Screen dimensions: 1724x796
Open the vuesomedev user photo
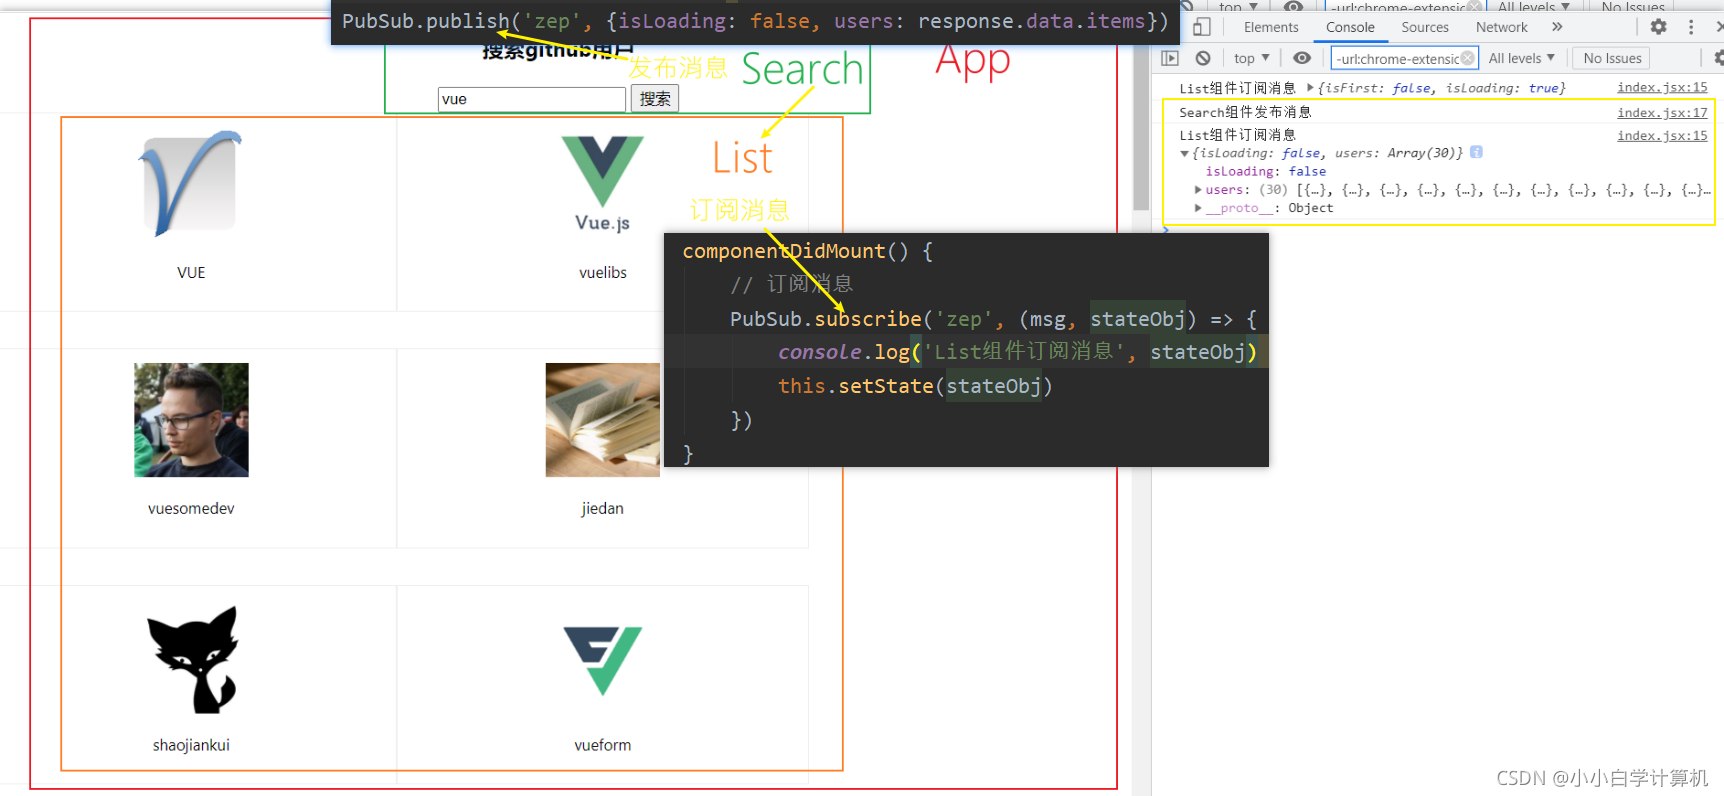(191, 420)
